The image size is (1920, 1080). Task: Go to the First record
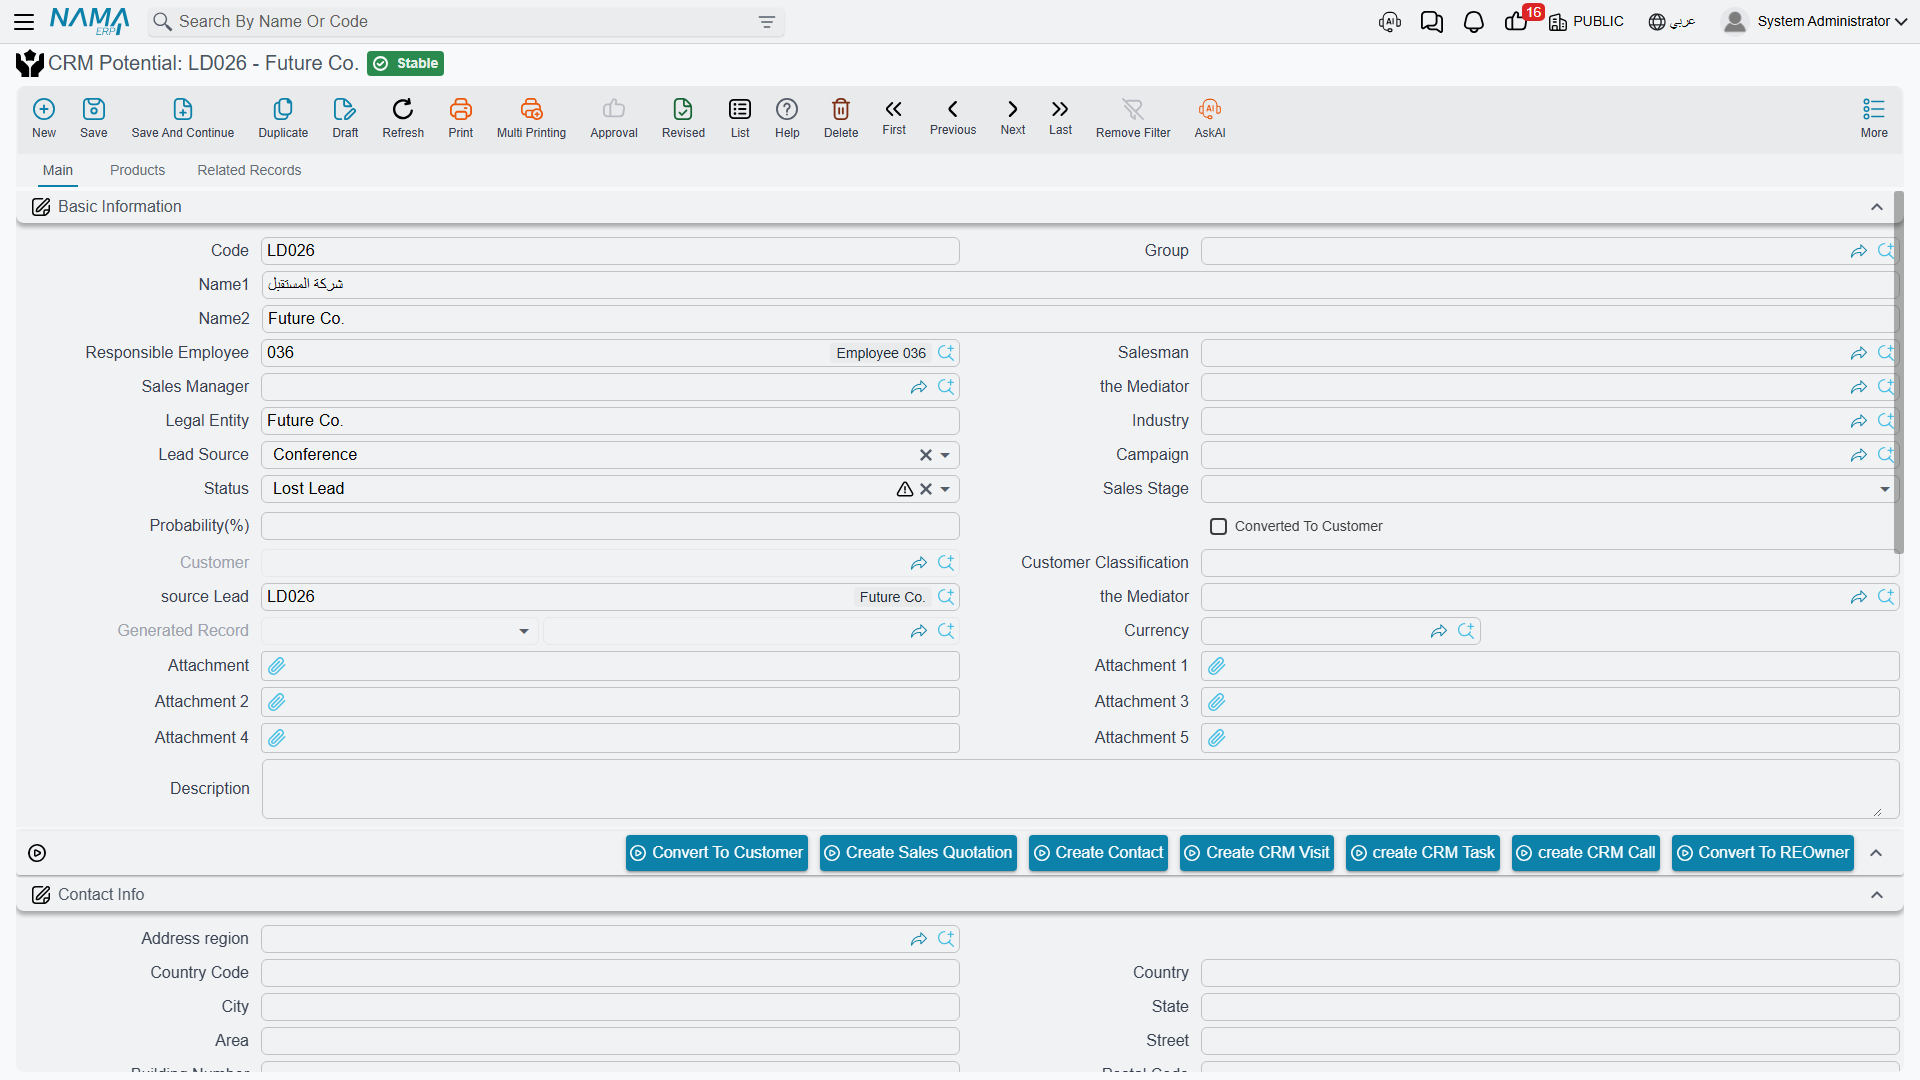(894, 117)
